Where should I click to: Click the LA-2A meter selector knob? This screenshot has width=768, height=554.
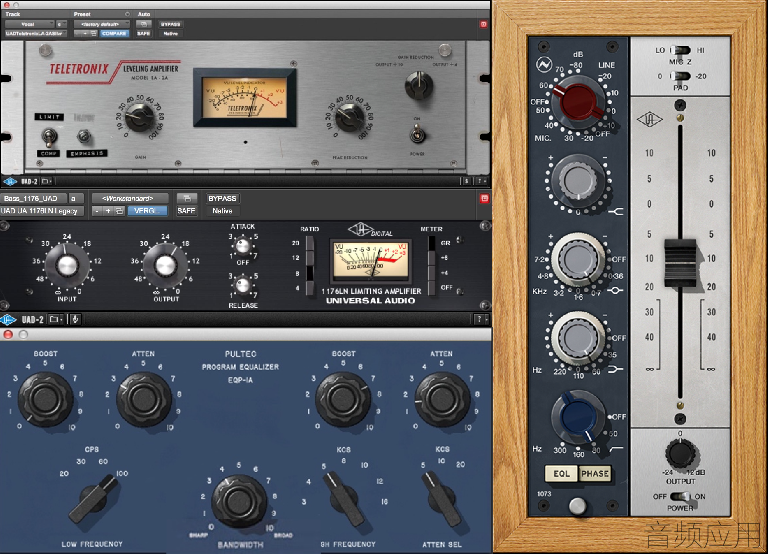[419, 85]
